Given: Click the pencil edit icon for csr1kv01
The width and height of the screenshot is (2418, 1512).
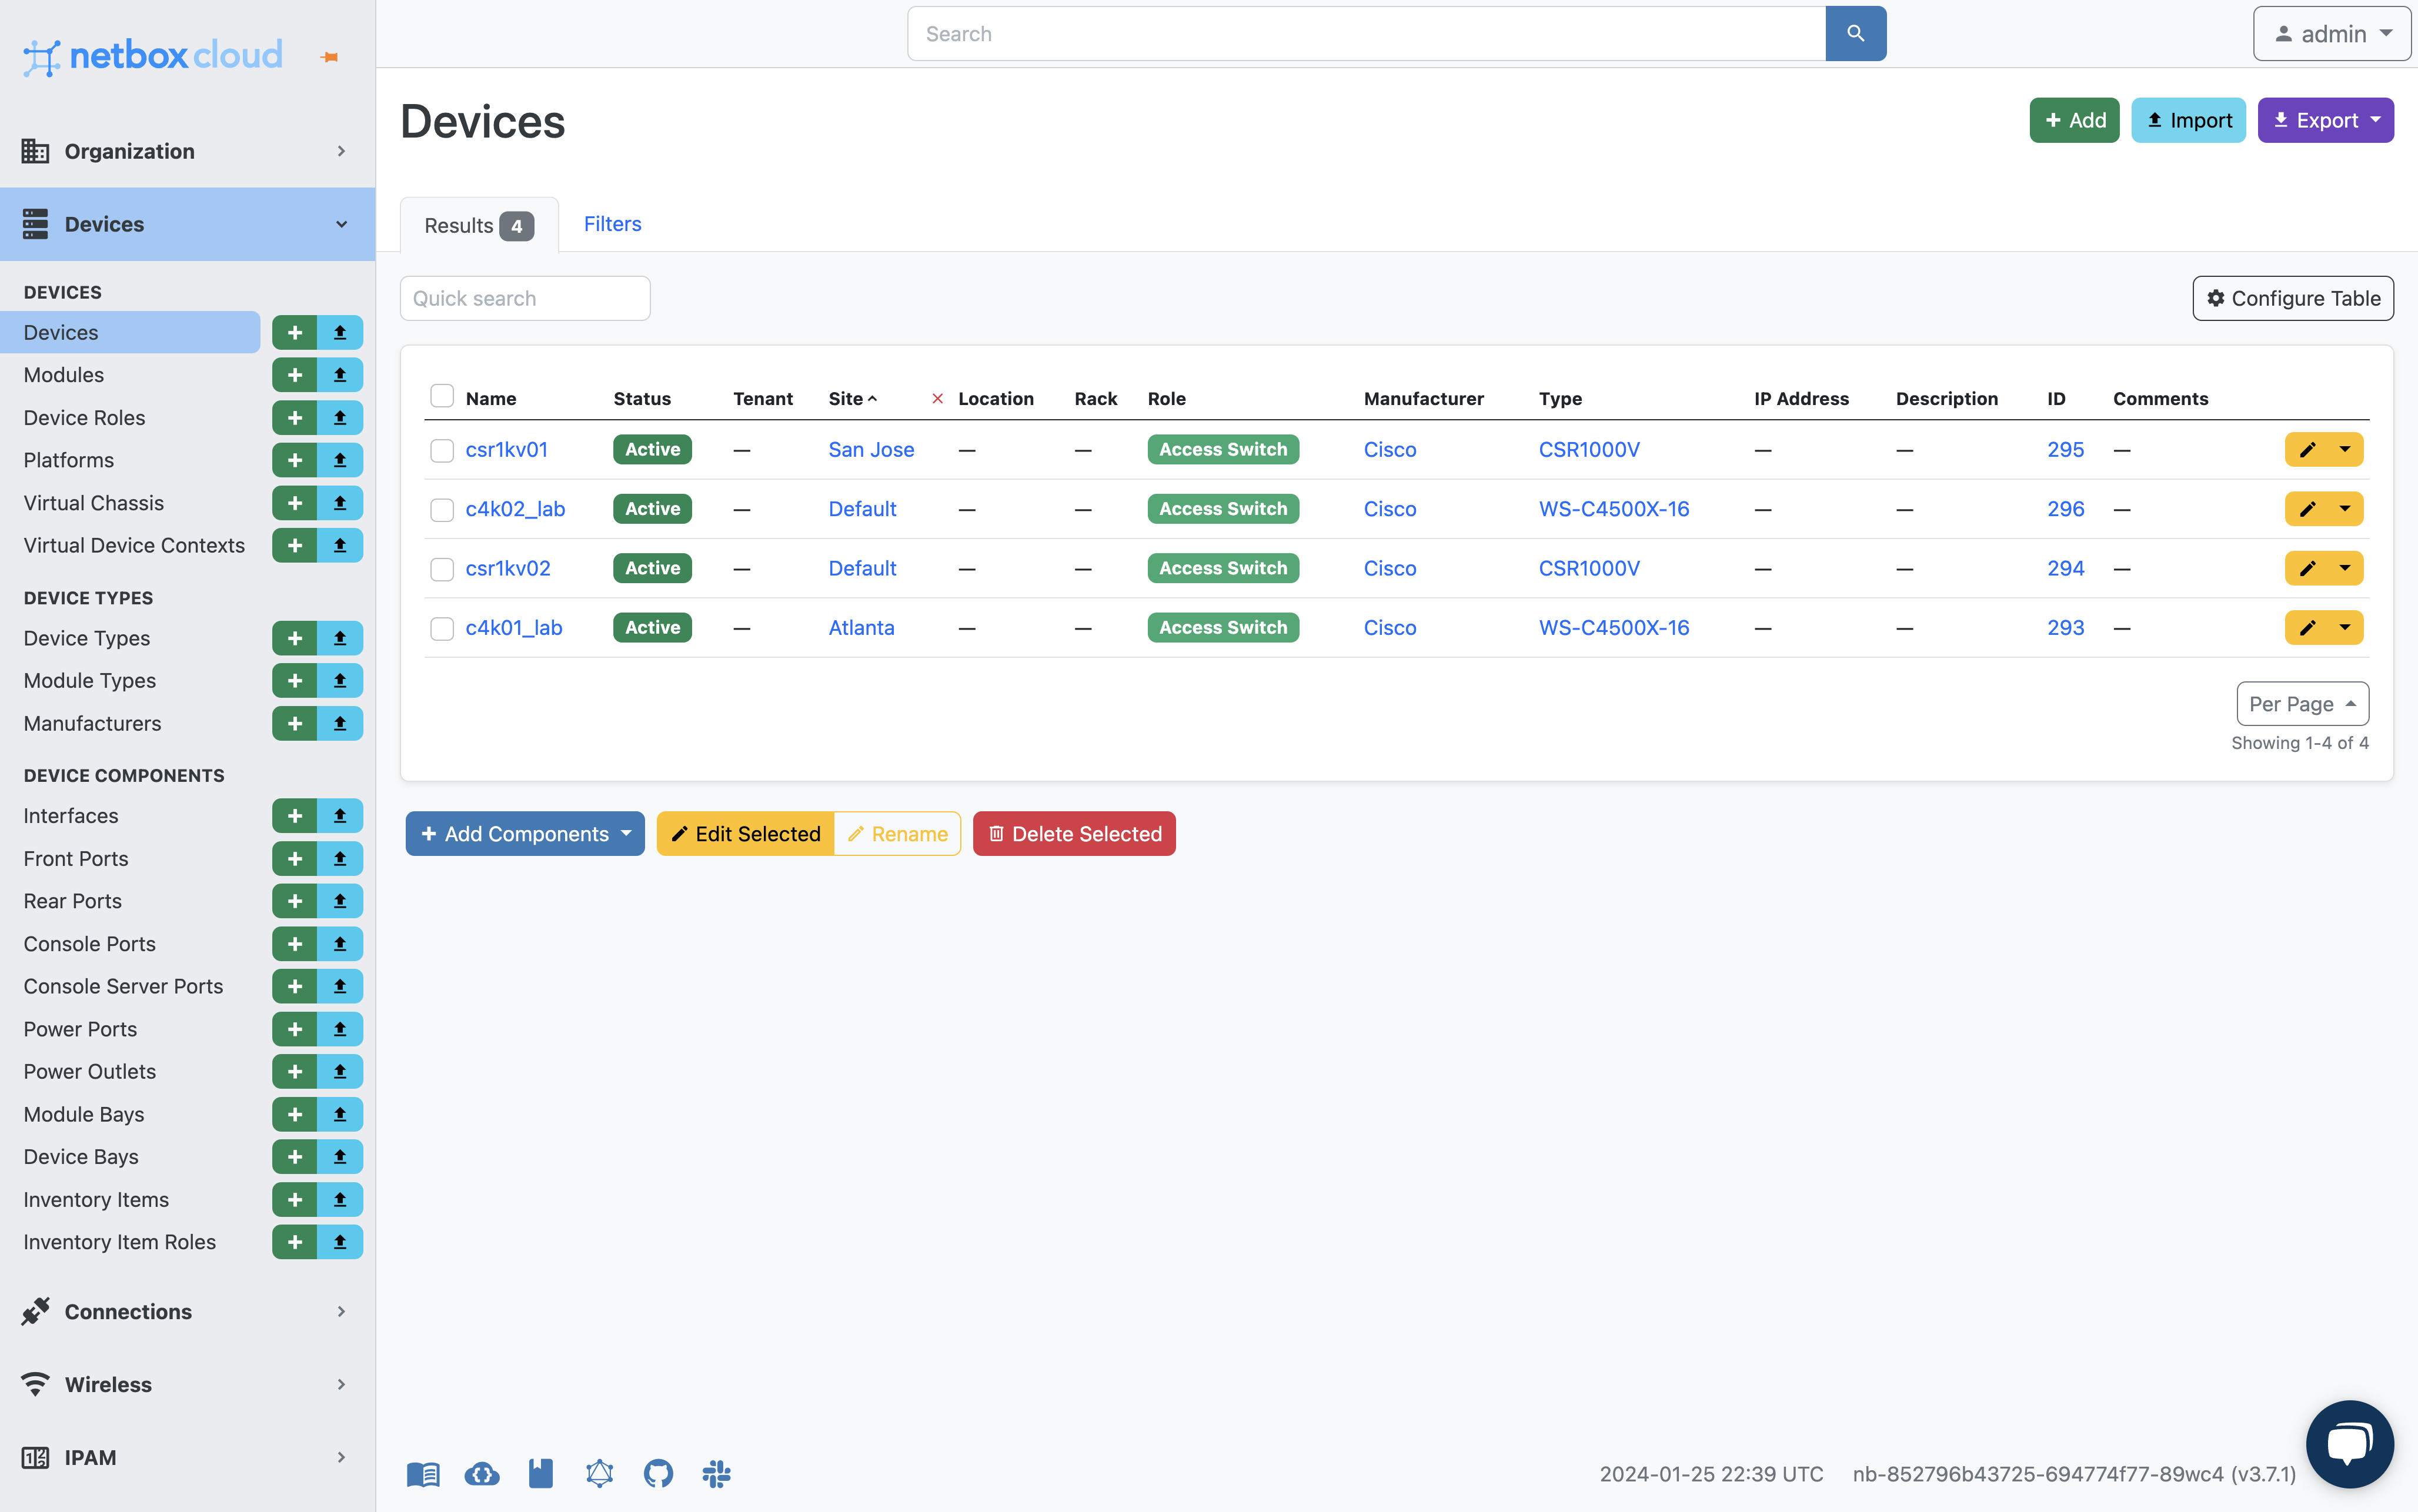Looking at the screenshot, I should click(x=2307, y=449).
